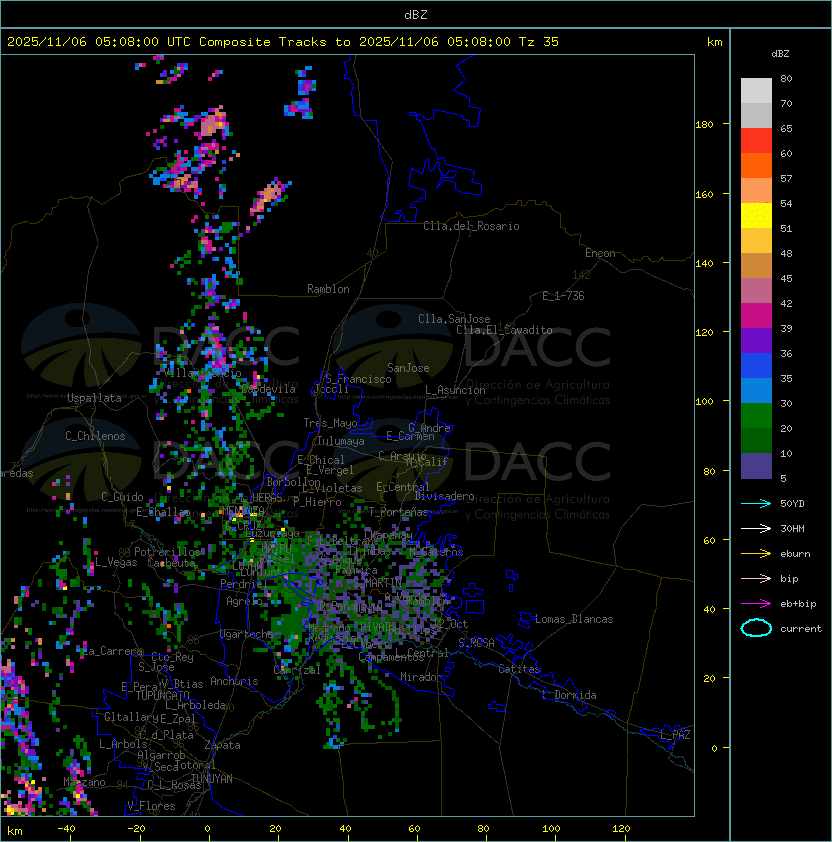This screenshot has height=842, width=832.
Task: Click the 'Tz 35' threshold value in header
Action: click(x=539, y=42)
